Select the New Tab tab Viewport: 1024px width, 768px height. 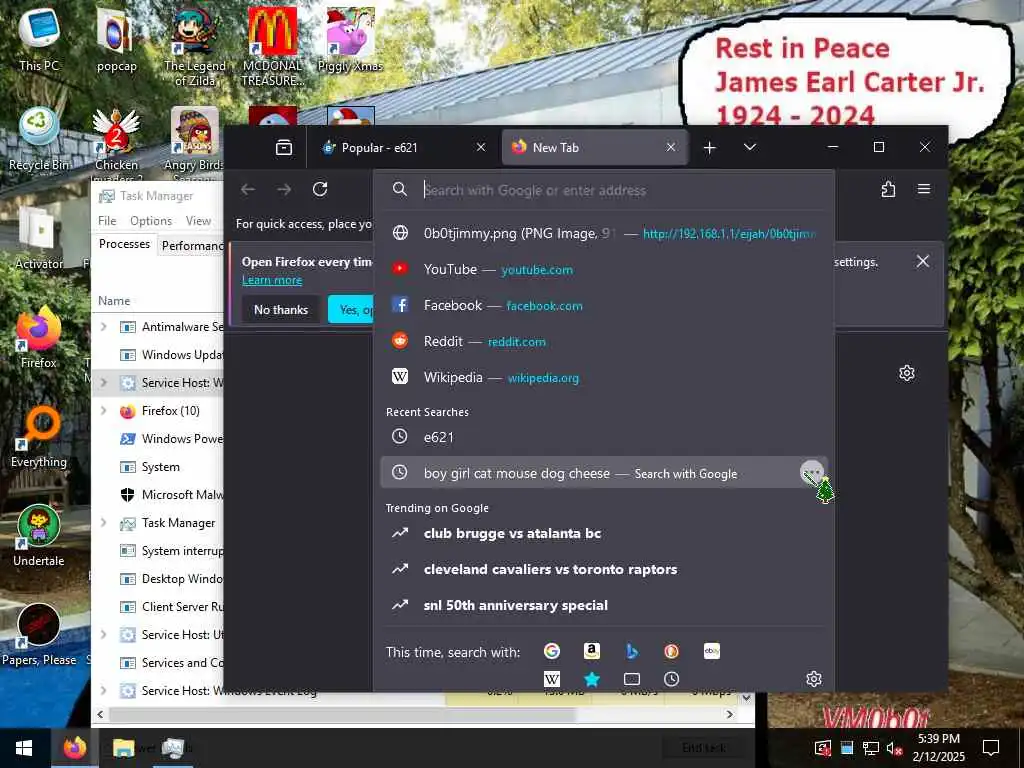pos(595,148)
